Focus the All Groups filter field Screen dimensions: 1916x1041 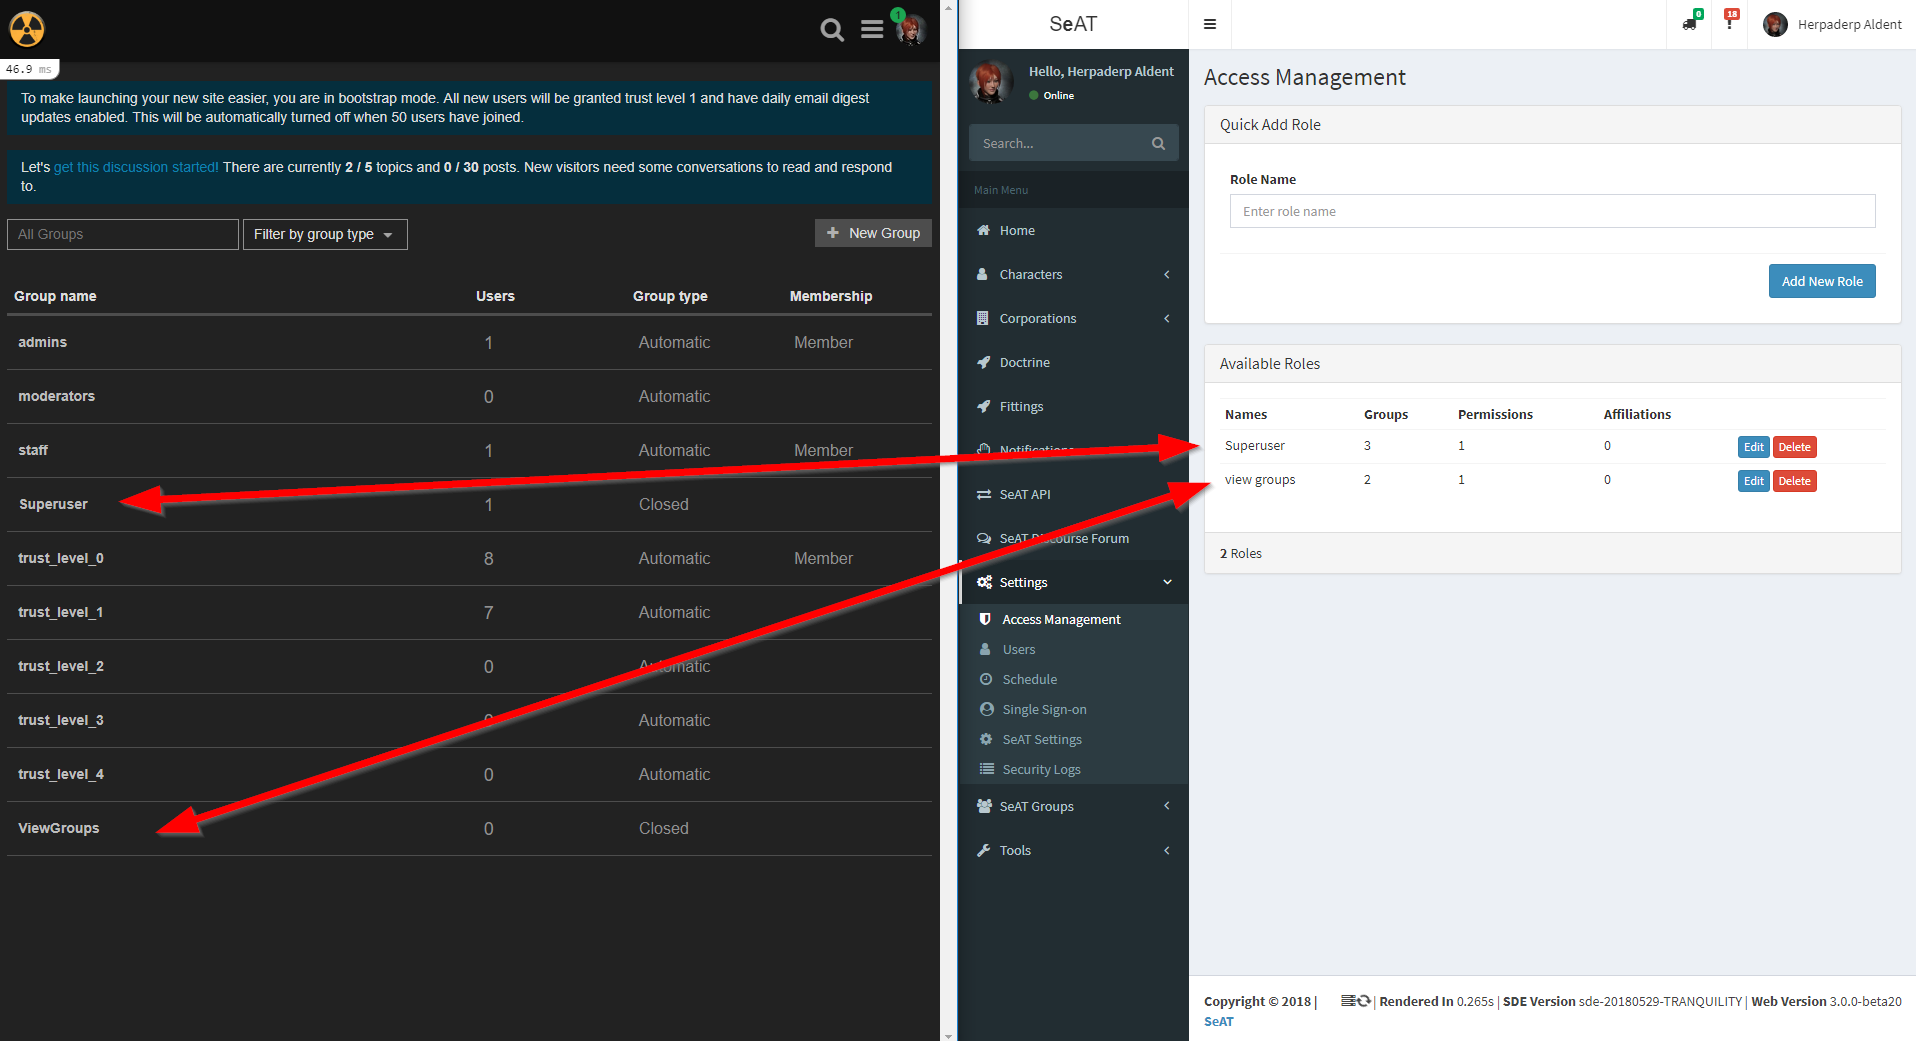pyautogui.click(x=123, y=234)
